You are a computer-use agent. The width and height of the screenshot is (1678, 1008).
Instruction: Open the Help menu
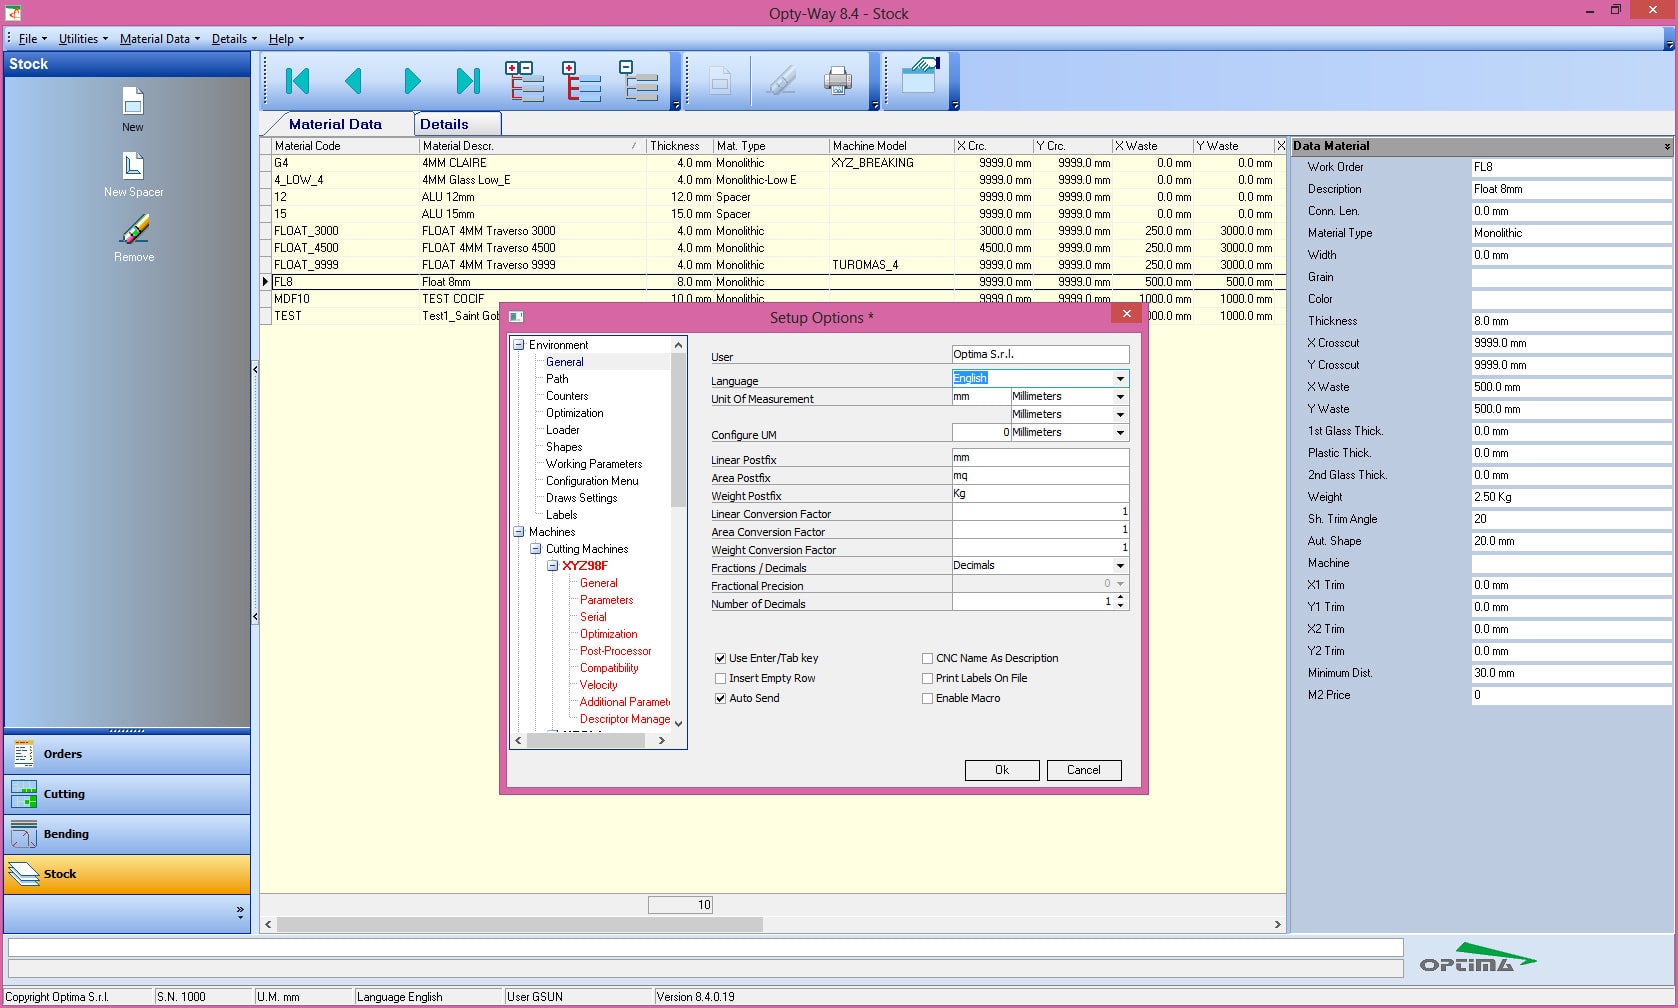point(286,39)
